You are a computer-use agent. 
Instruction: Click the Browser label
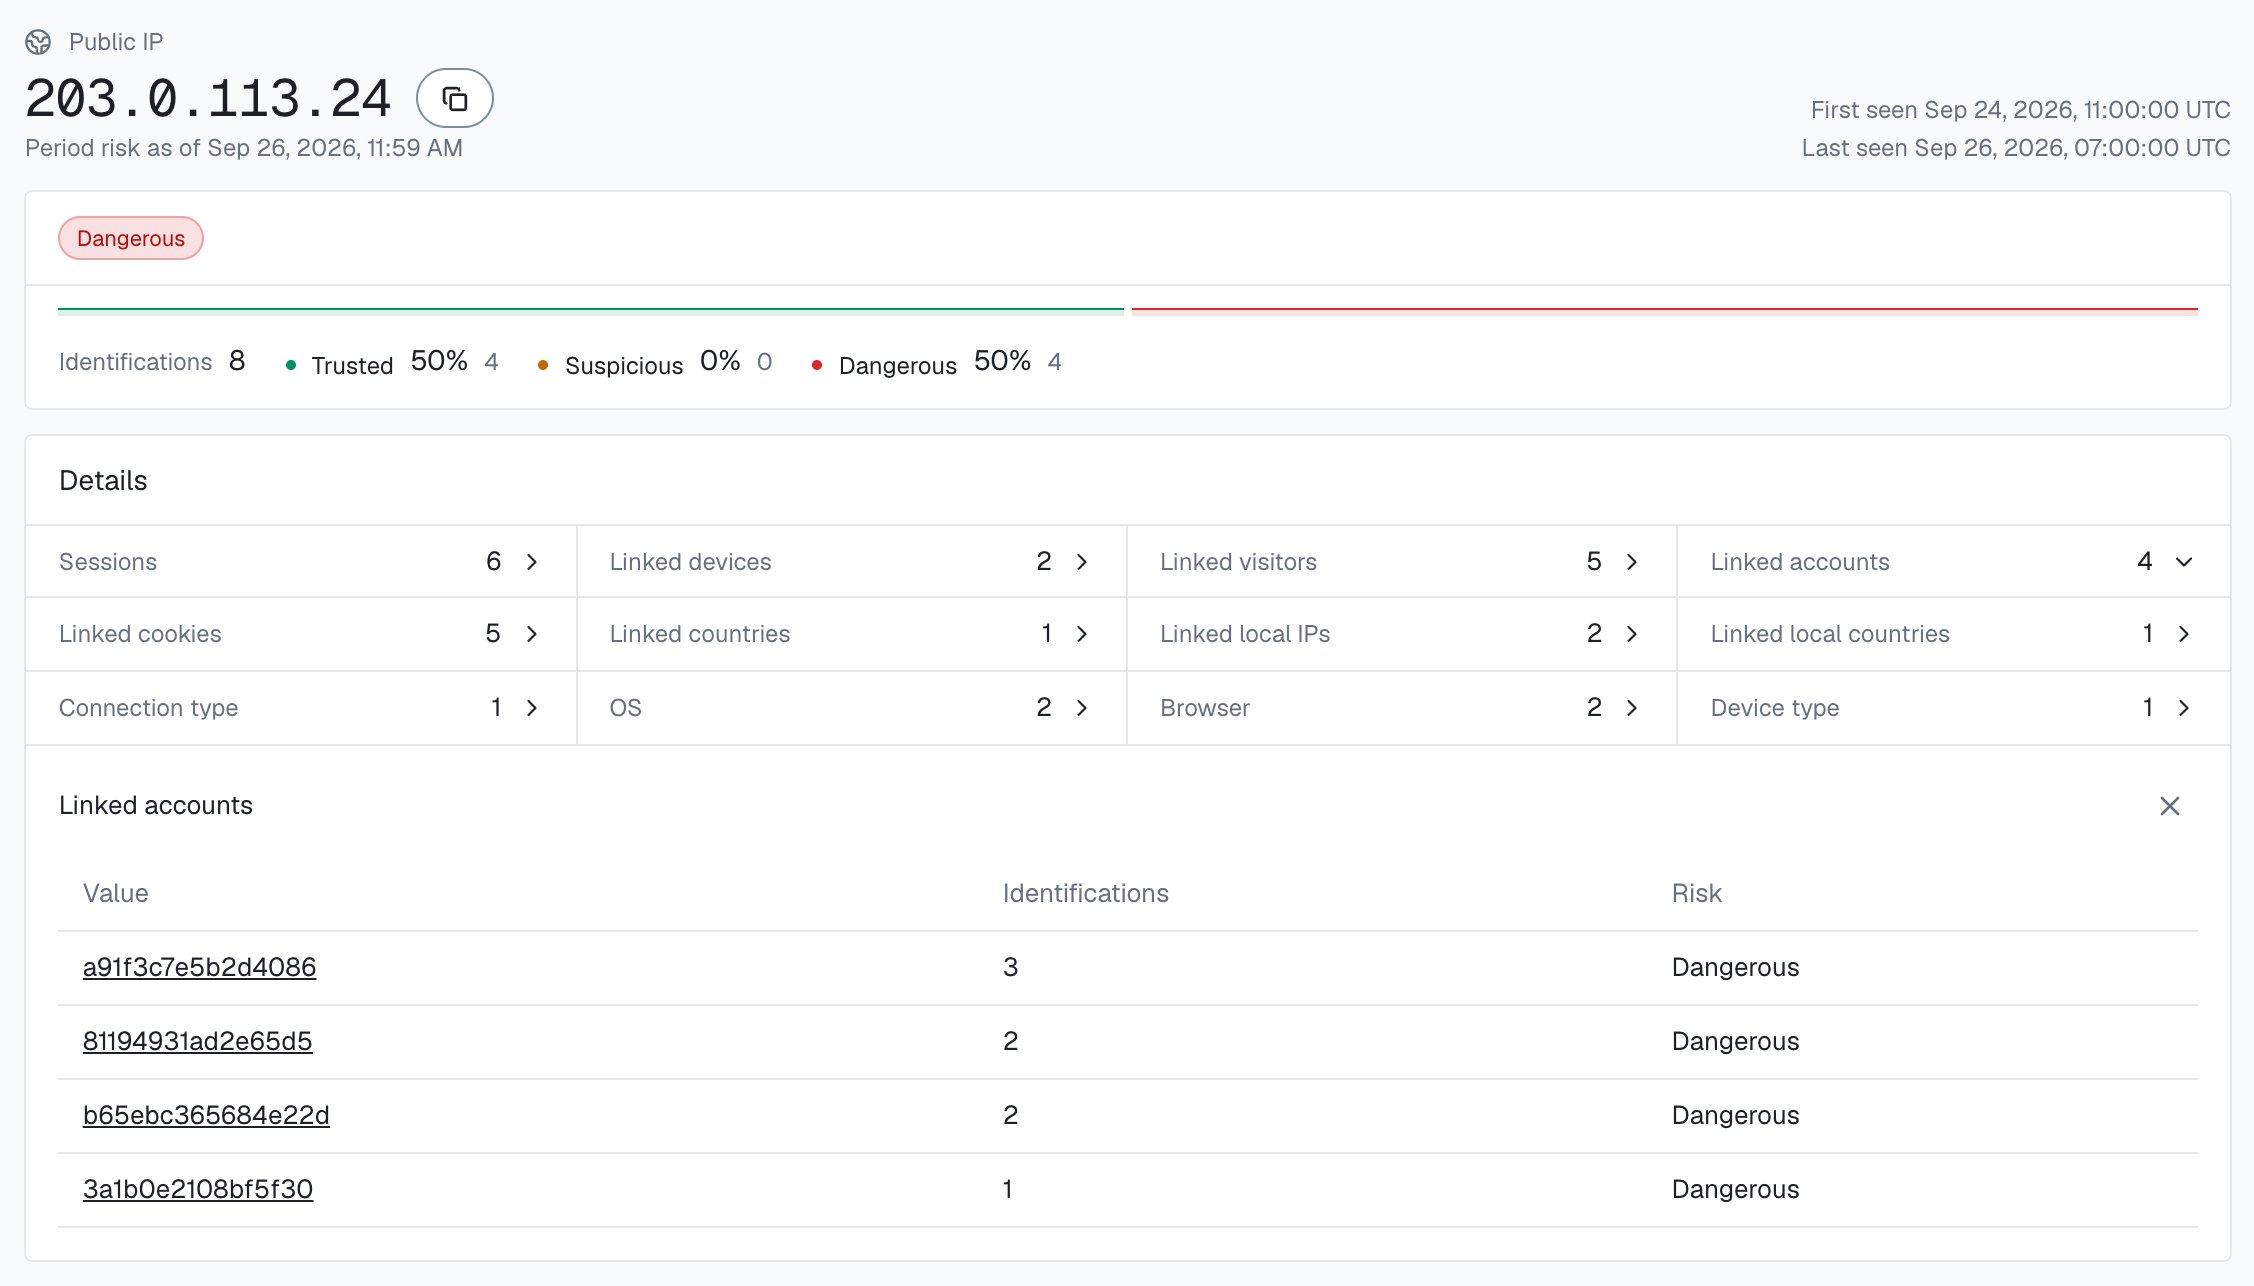point(1205,708)
